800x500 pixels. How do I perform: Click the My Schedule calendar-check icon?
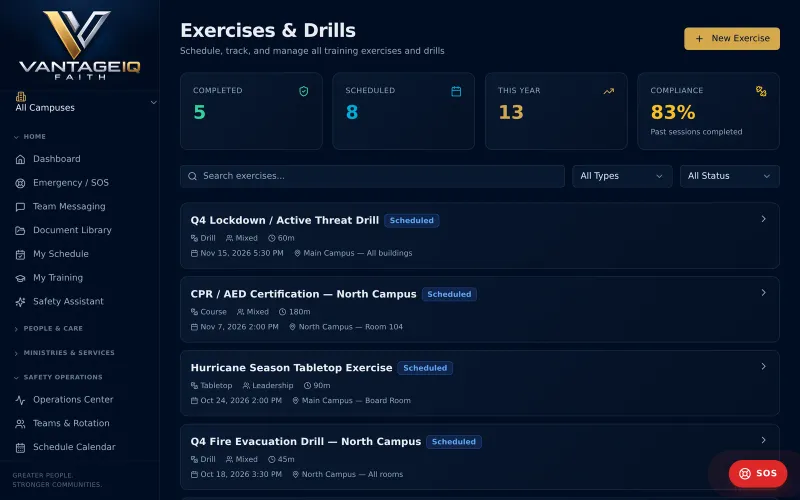(x=20, y=254)
